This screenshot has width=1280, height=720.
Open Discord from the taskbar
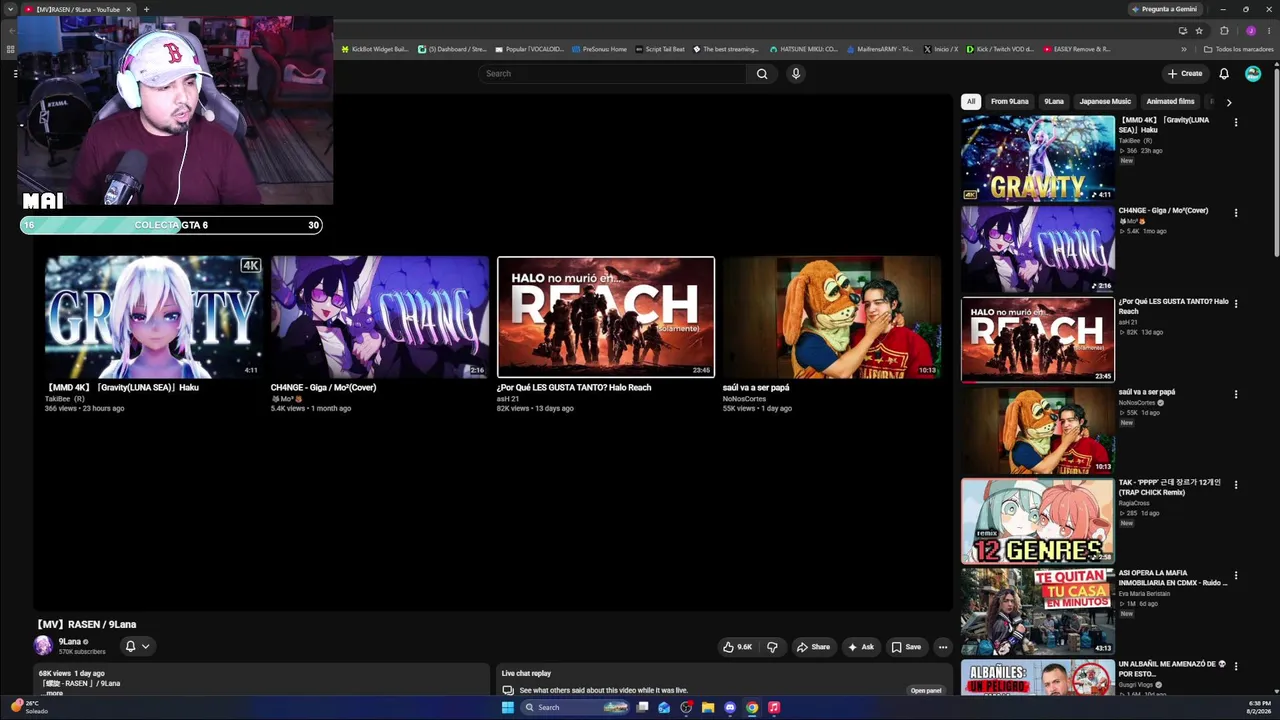coord(730,707)
